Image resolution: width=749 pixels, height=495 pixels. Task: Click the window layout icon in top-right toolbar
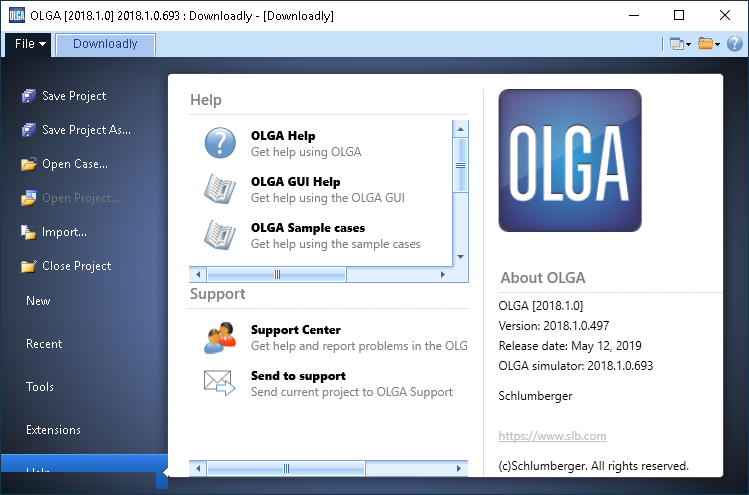[x=676, y=44]
